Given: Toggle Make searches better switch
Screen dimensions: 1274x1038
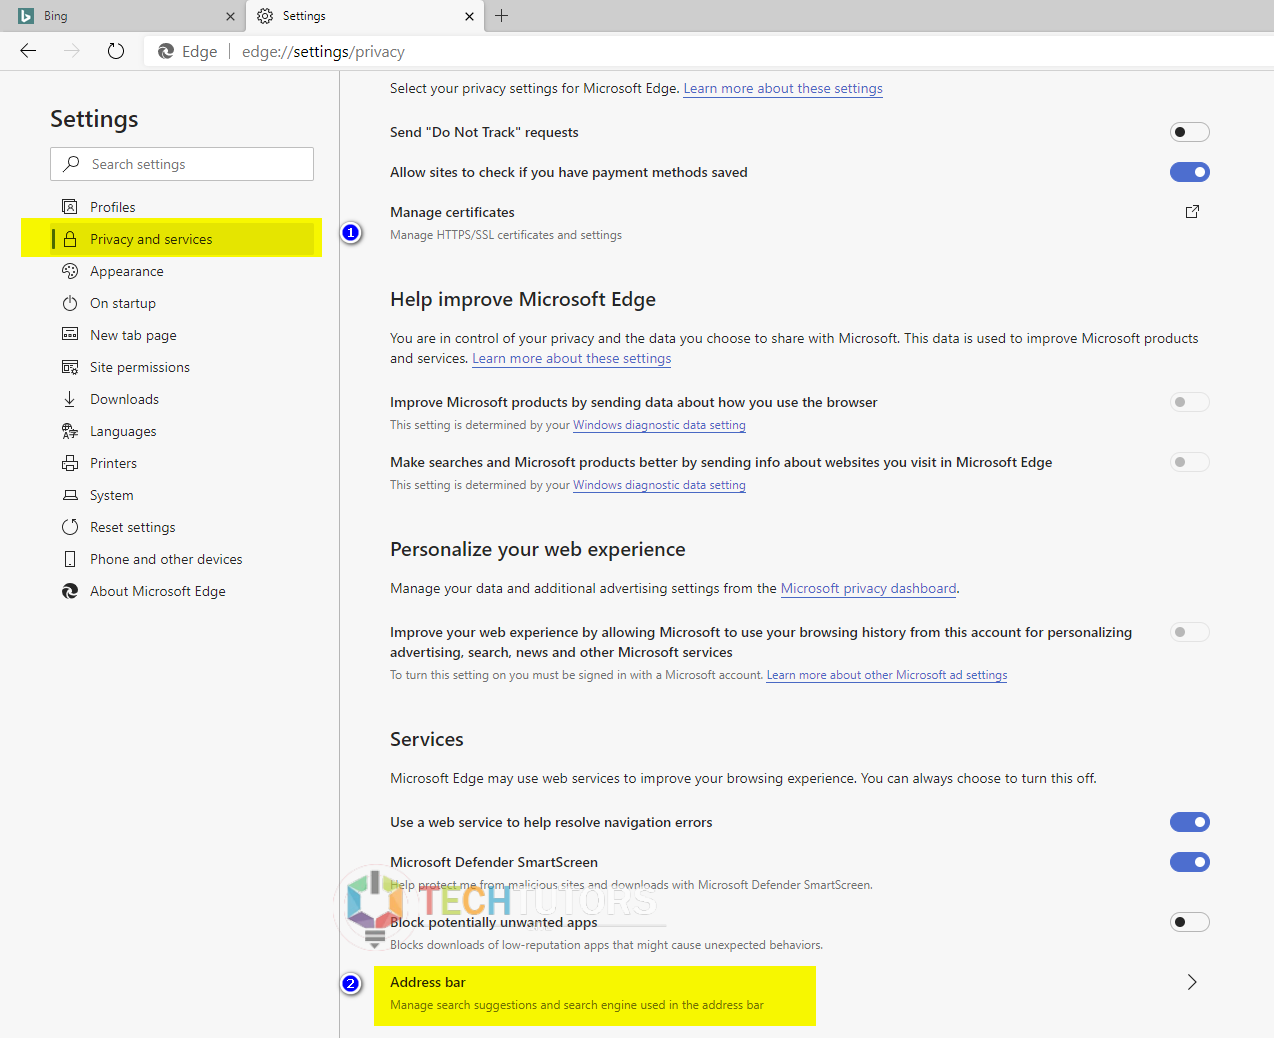Looking at the screenshot, I should click(1190, 462).
